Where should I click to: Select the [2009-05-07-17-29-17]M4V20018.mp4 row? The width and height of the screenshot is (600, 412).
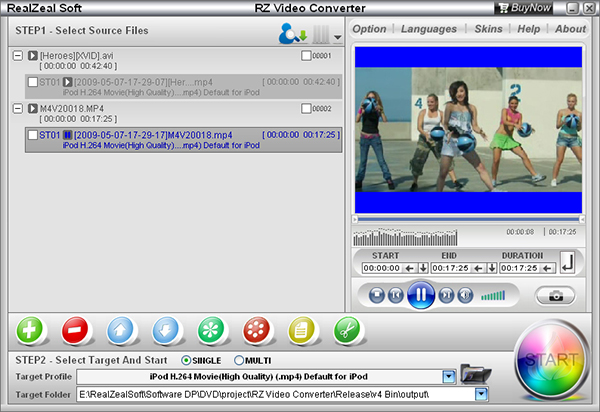(x=184, y=140)
